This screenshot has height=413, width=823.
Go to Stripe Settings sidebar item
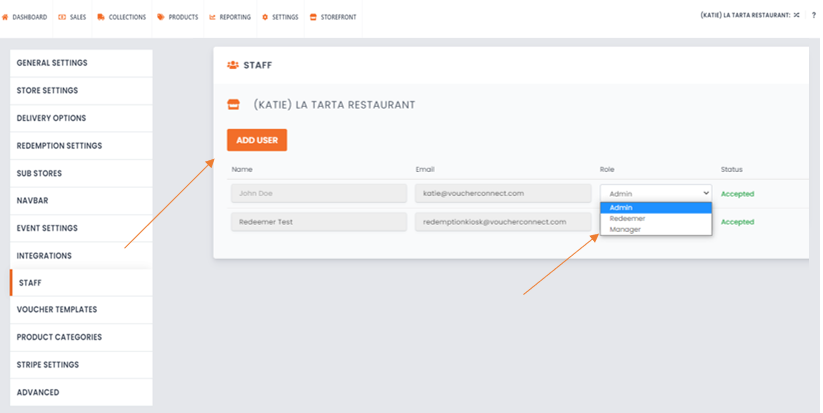tap(48, 365)
